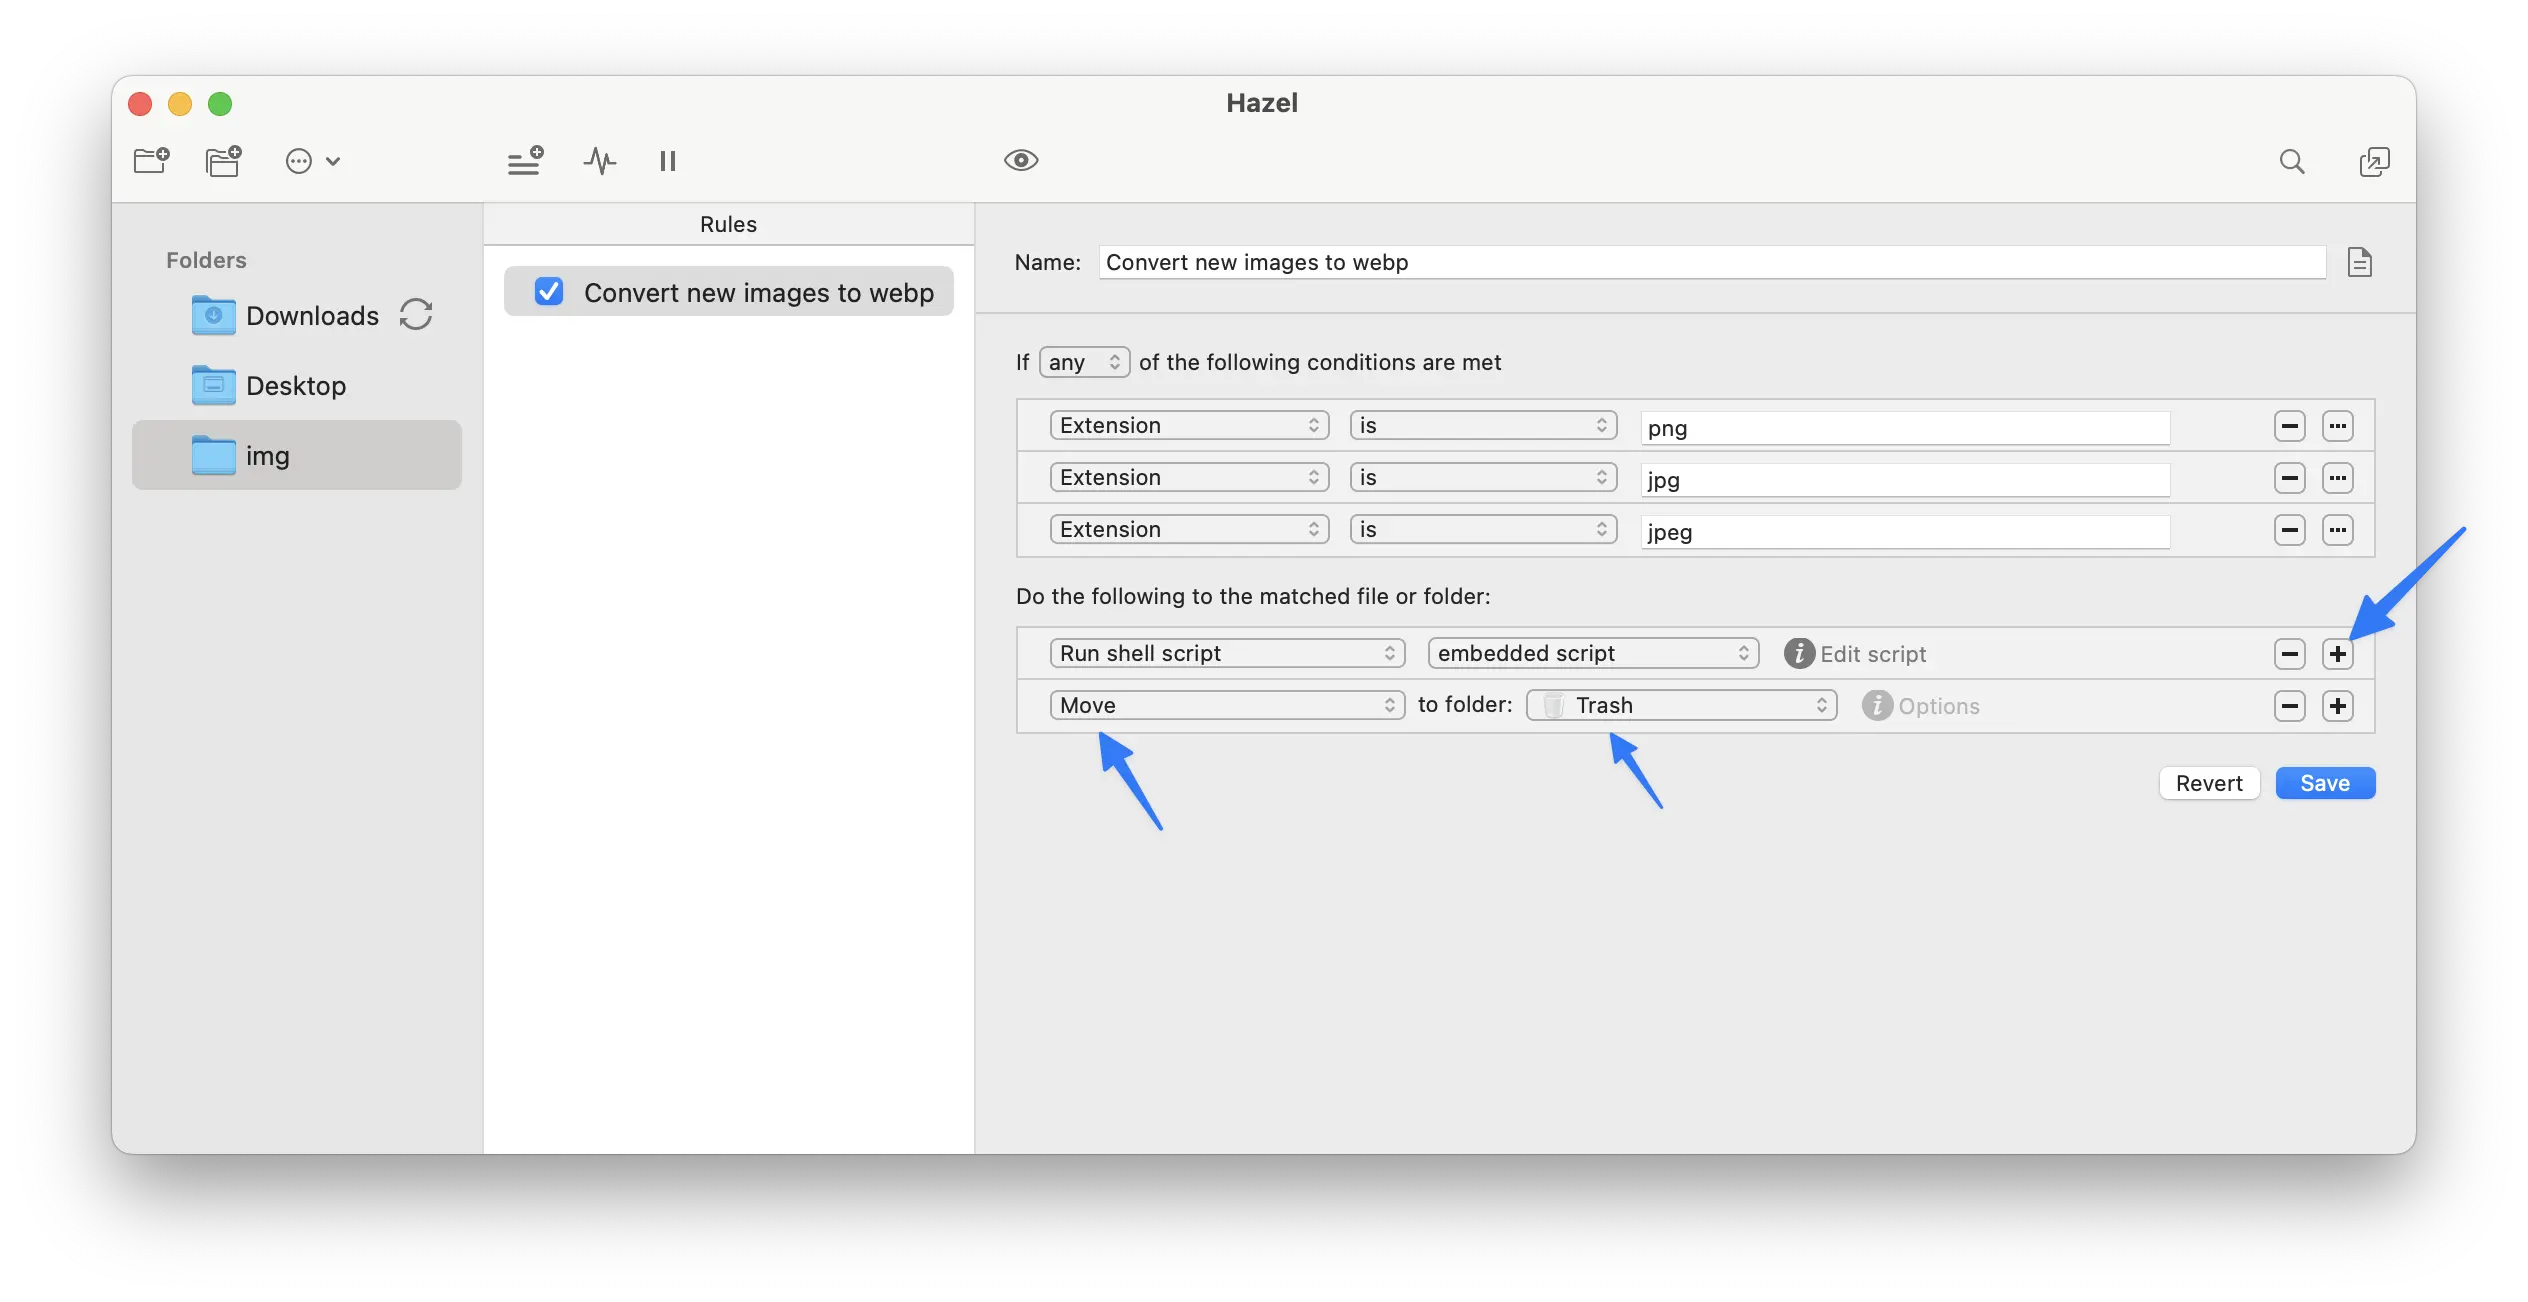
Task: Add action after Run shell script row
Action: (2338, 654)
